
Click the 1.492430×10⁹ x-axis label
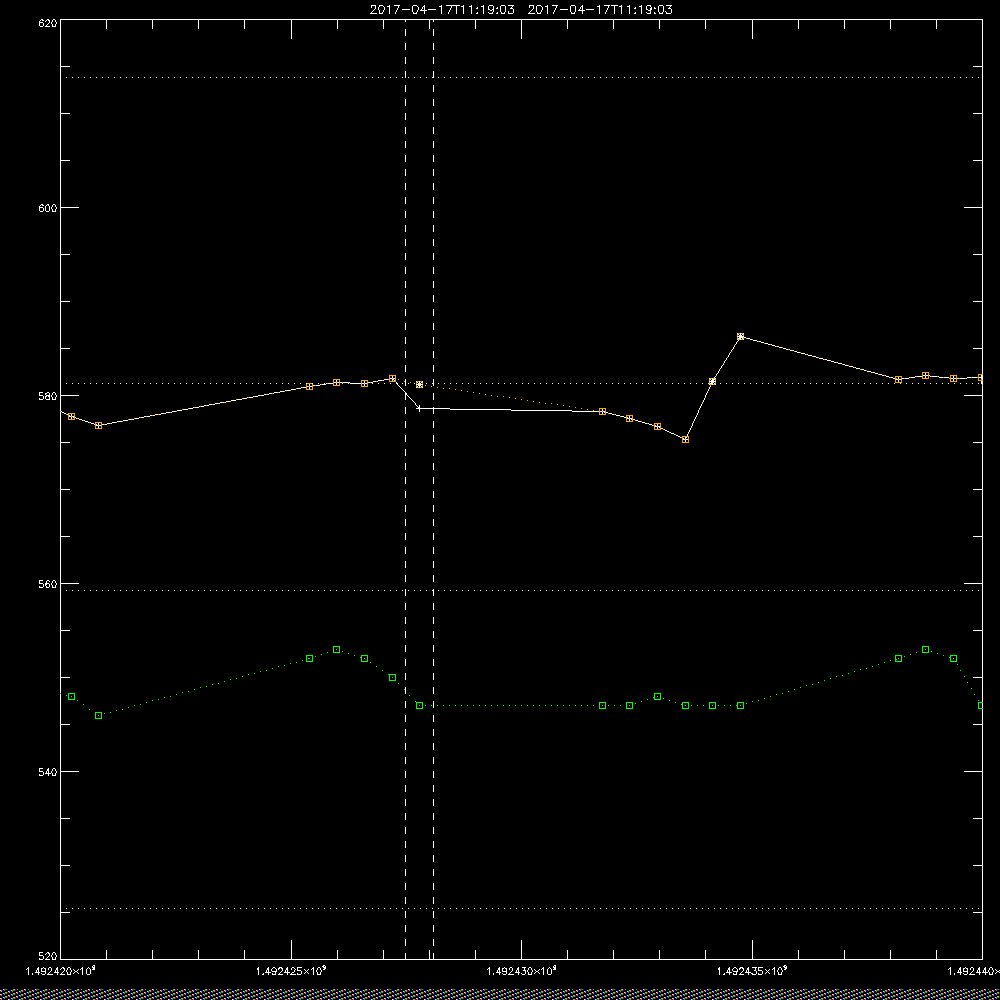522,971
